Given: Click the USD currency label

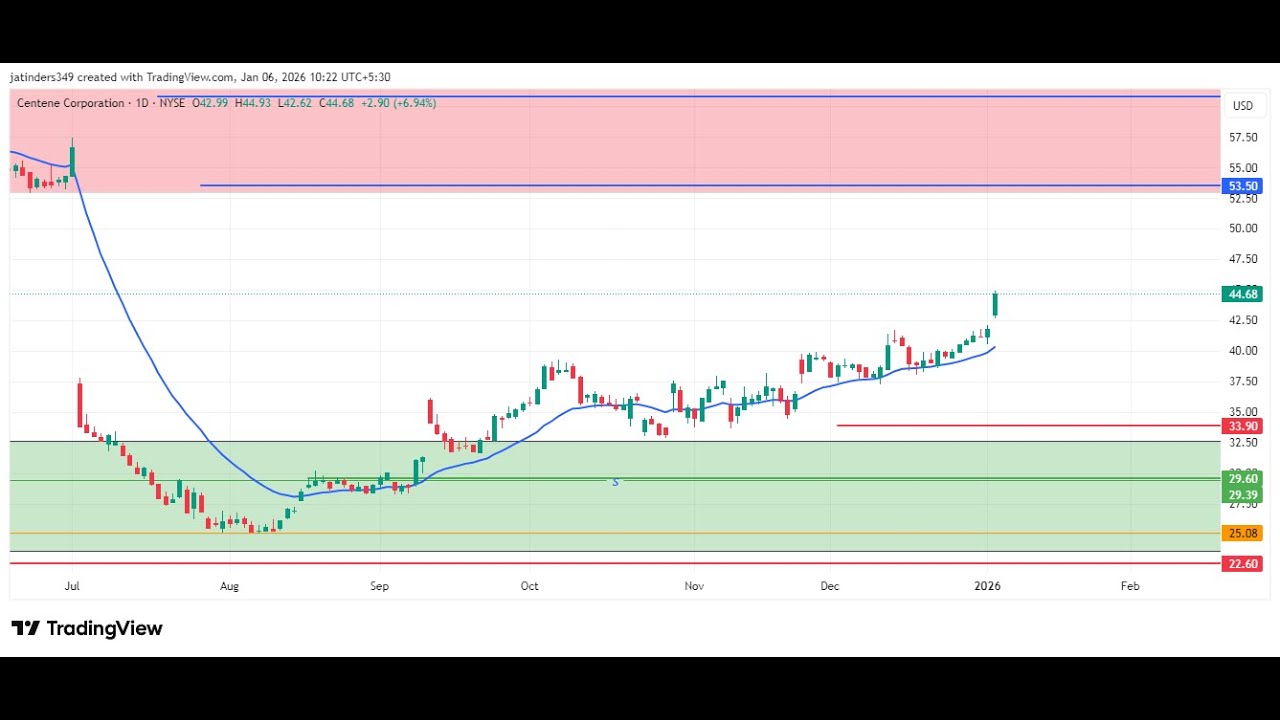Looking at the screenshot, I should [1243, 106].
